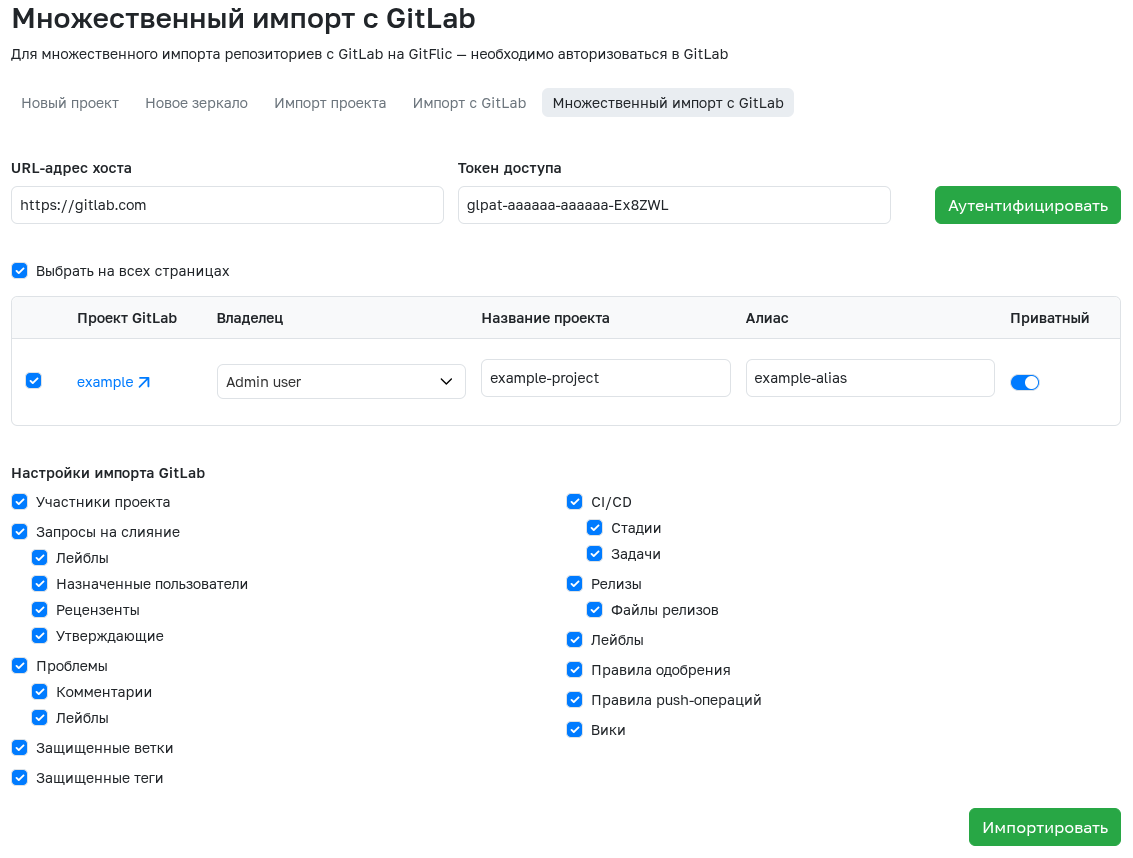This screenshot has width=1133, height=858.
Task: Switch to Новый проект tab
Action: (x=70, y=103)
